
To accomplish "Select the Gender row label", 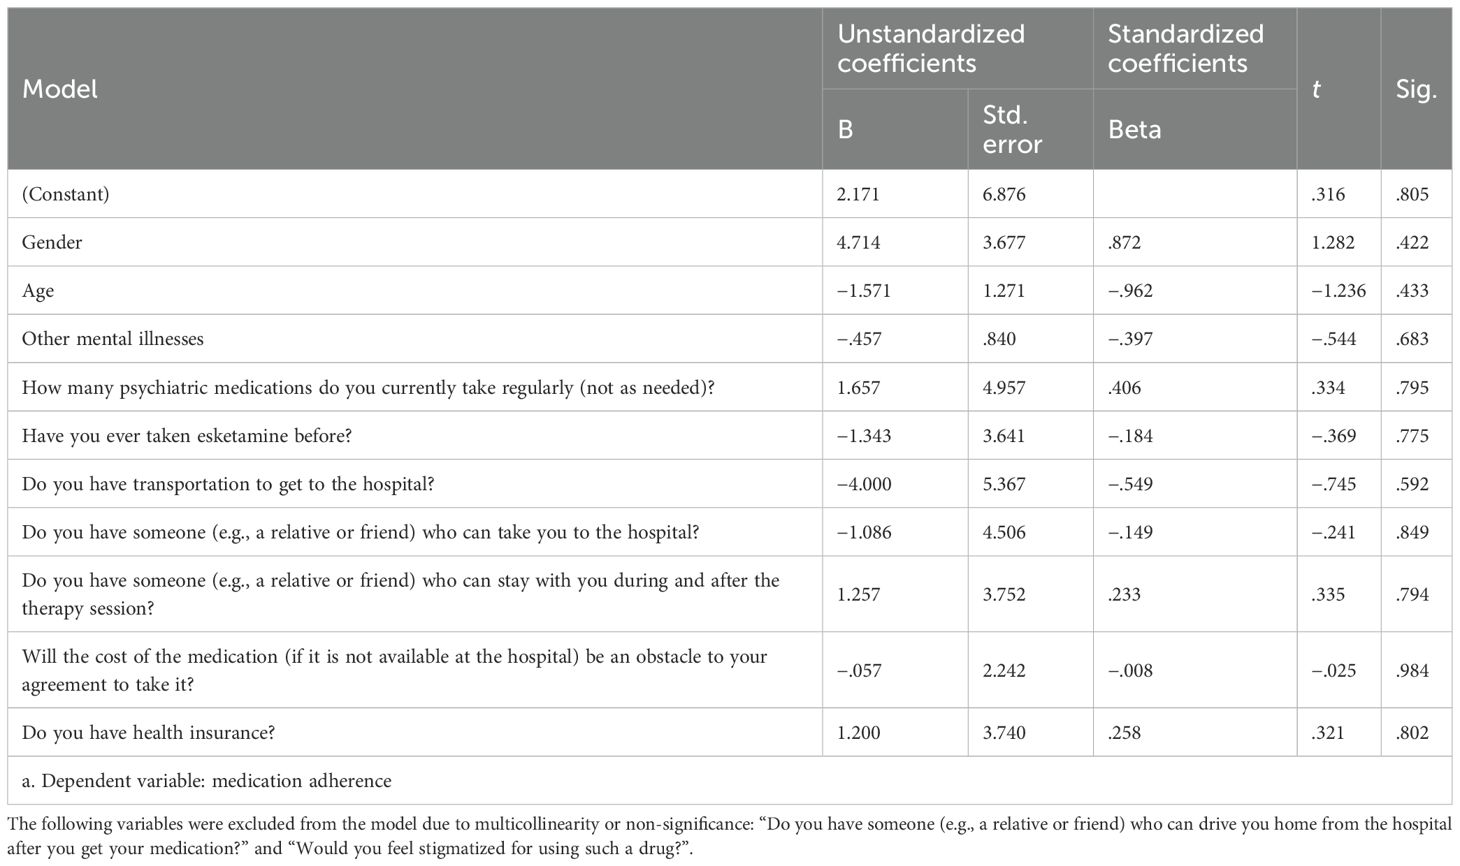I will tap(52, 242).
